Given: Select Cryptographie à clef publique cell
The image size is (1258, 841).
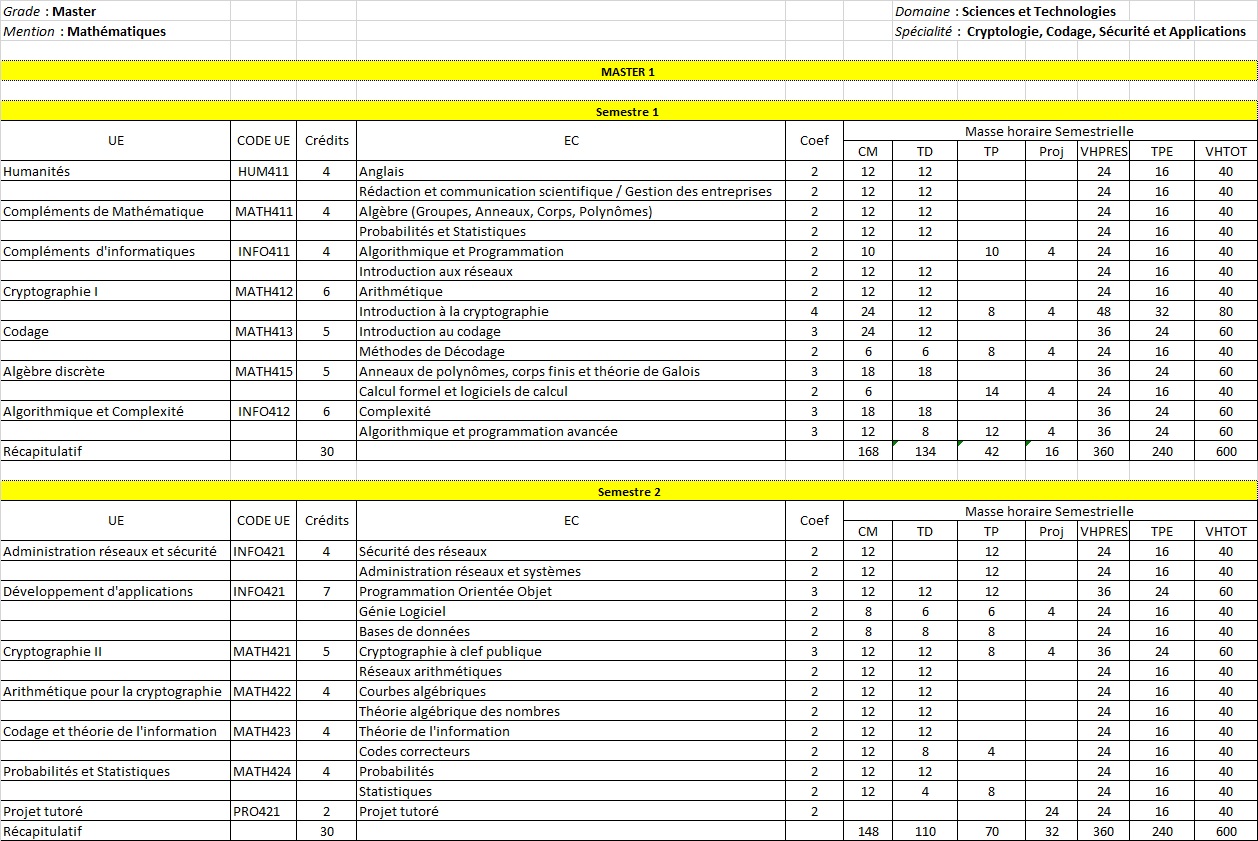Looking at the screenshot, I should [x=571, y=651].
